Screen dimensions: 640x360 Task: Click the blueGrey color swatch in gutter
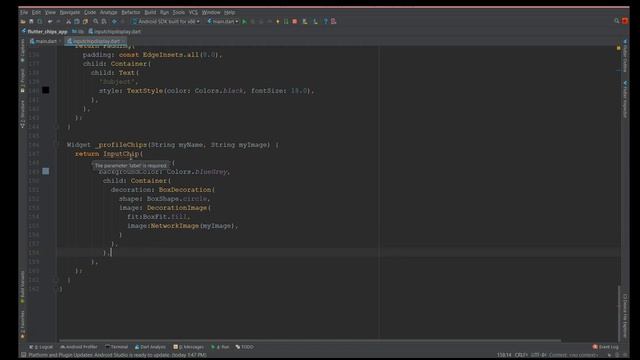pyautogui.click(x=46, y=171)
